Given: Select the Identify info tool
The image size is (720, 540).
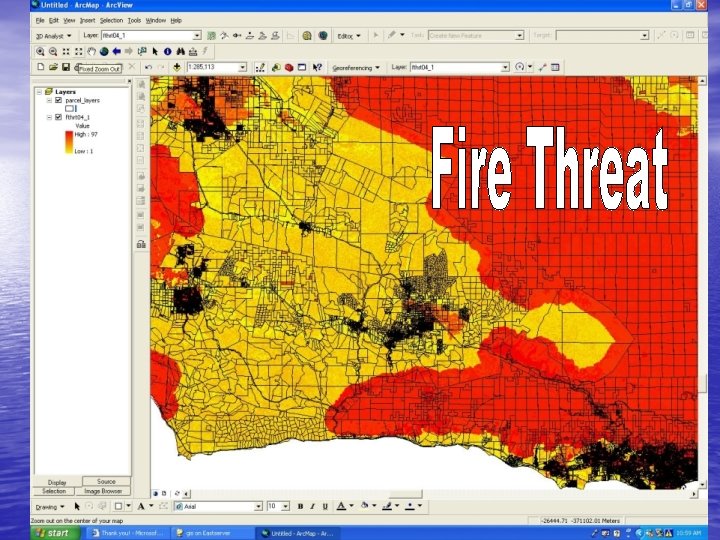Looking at the screenshot, I should (168, 51).
